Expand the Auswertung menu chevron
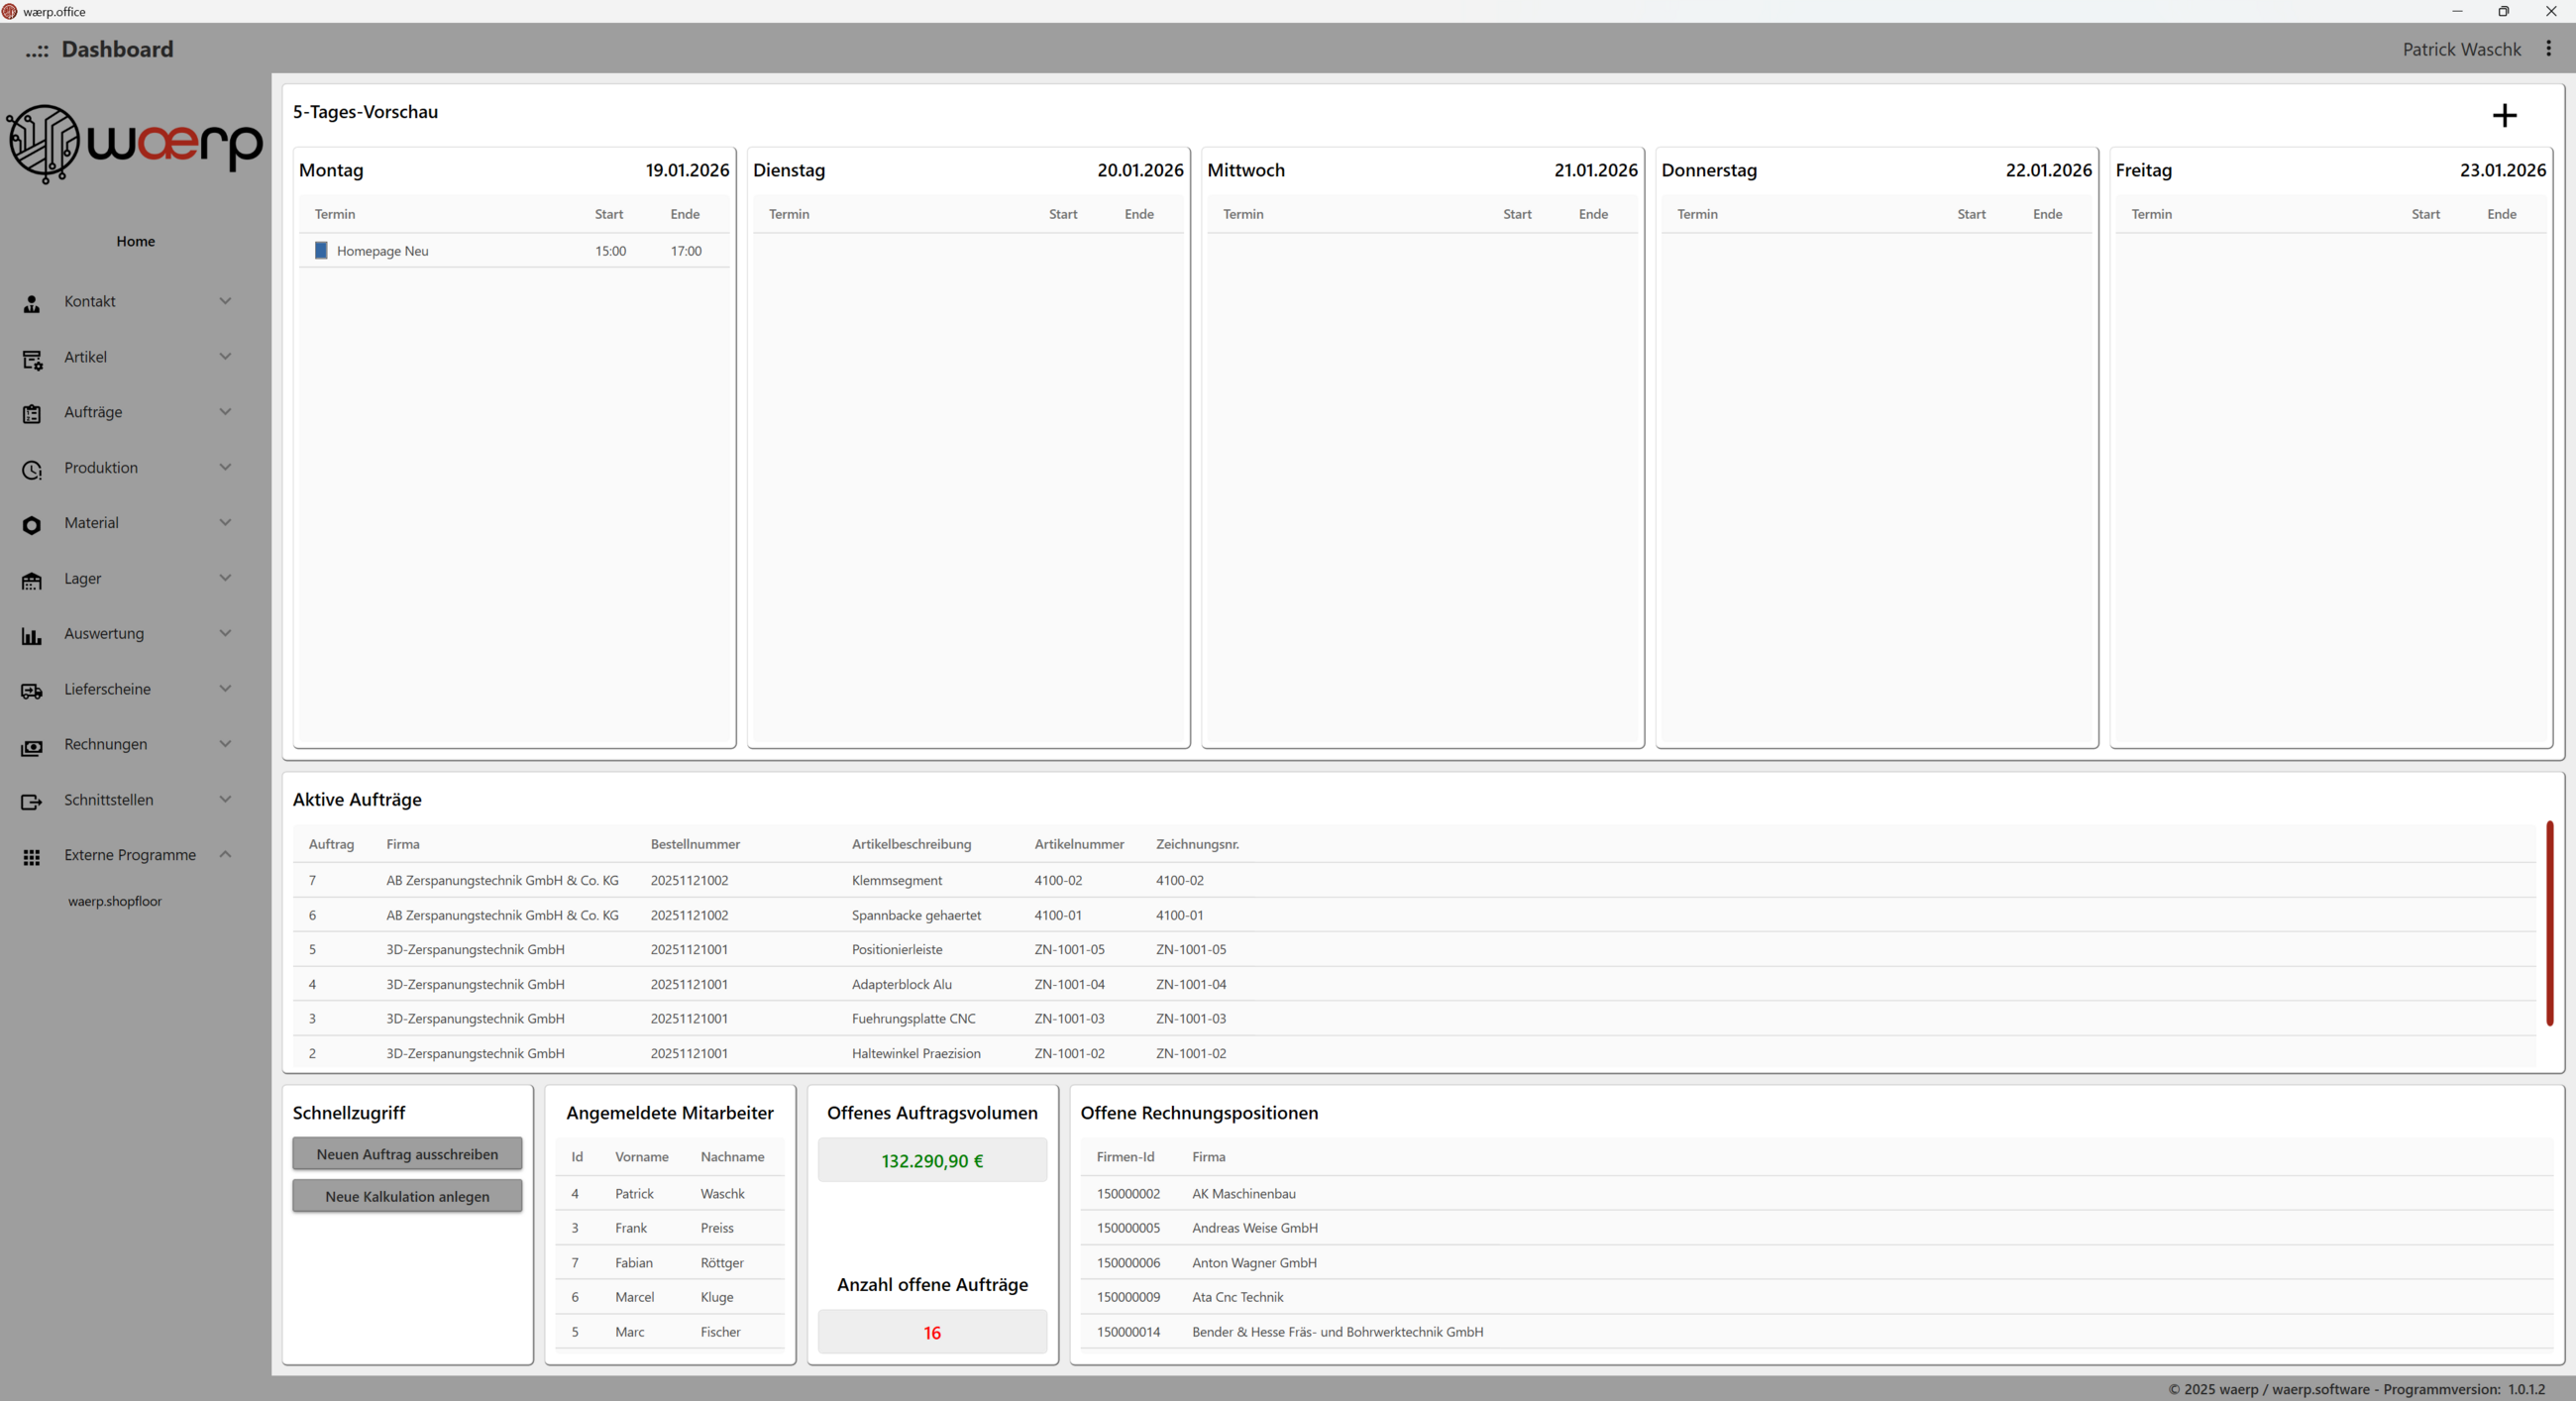The height and width of the screenshot is (1401, 2576). click(225, 632)
